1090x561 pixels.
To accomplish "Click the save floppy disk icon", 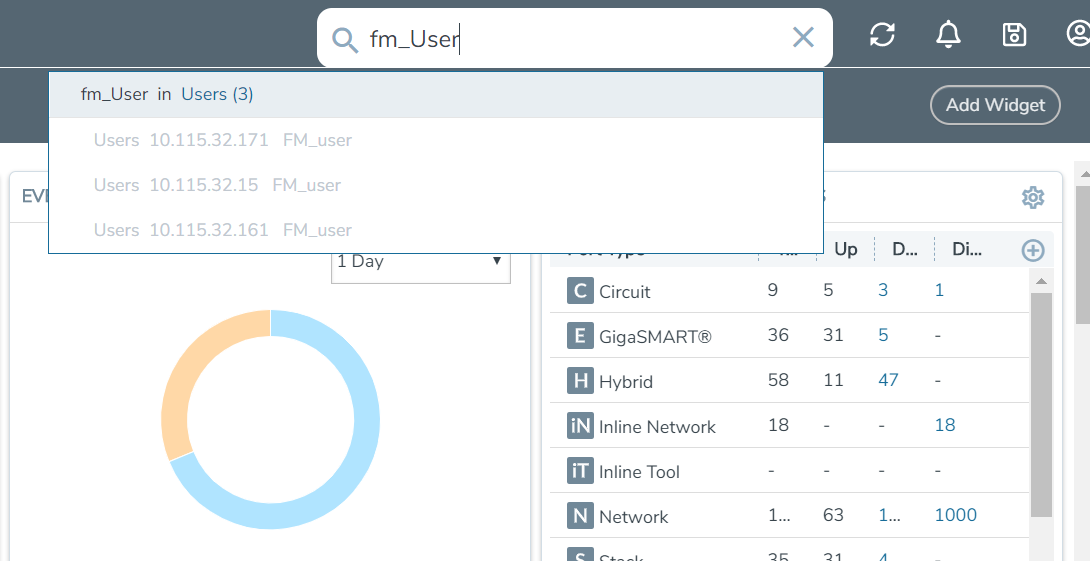I will [x=1014, y=34].
